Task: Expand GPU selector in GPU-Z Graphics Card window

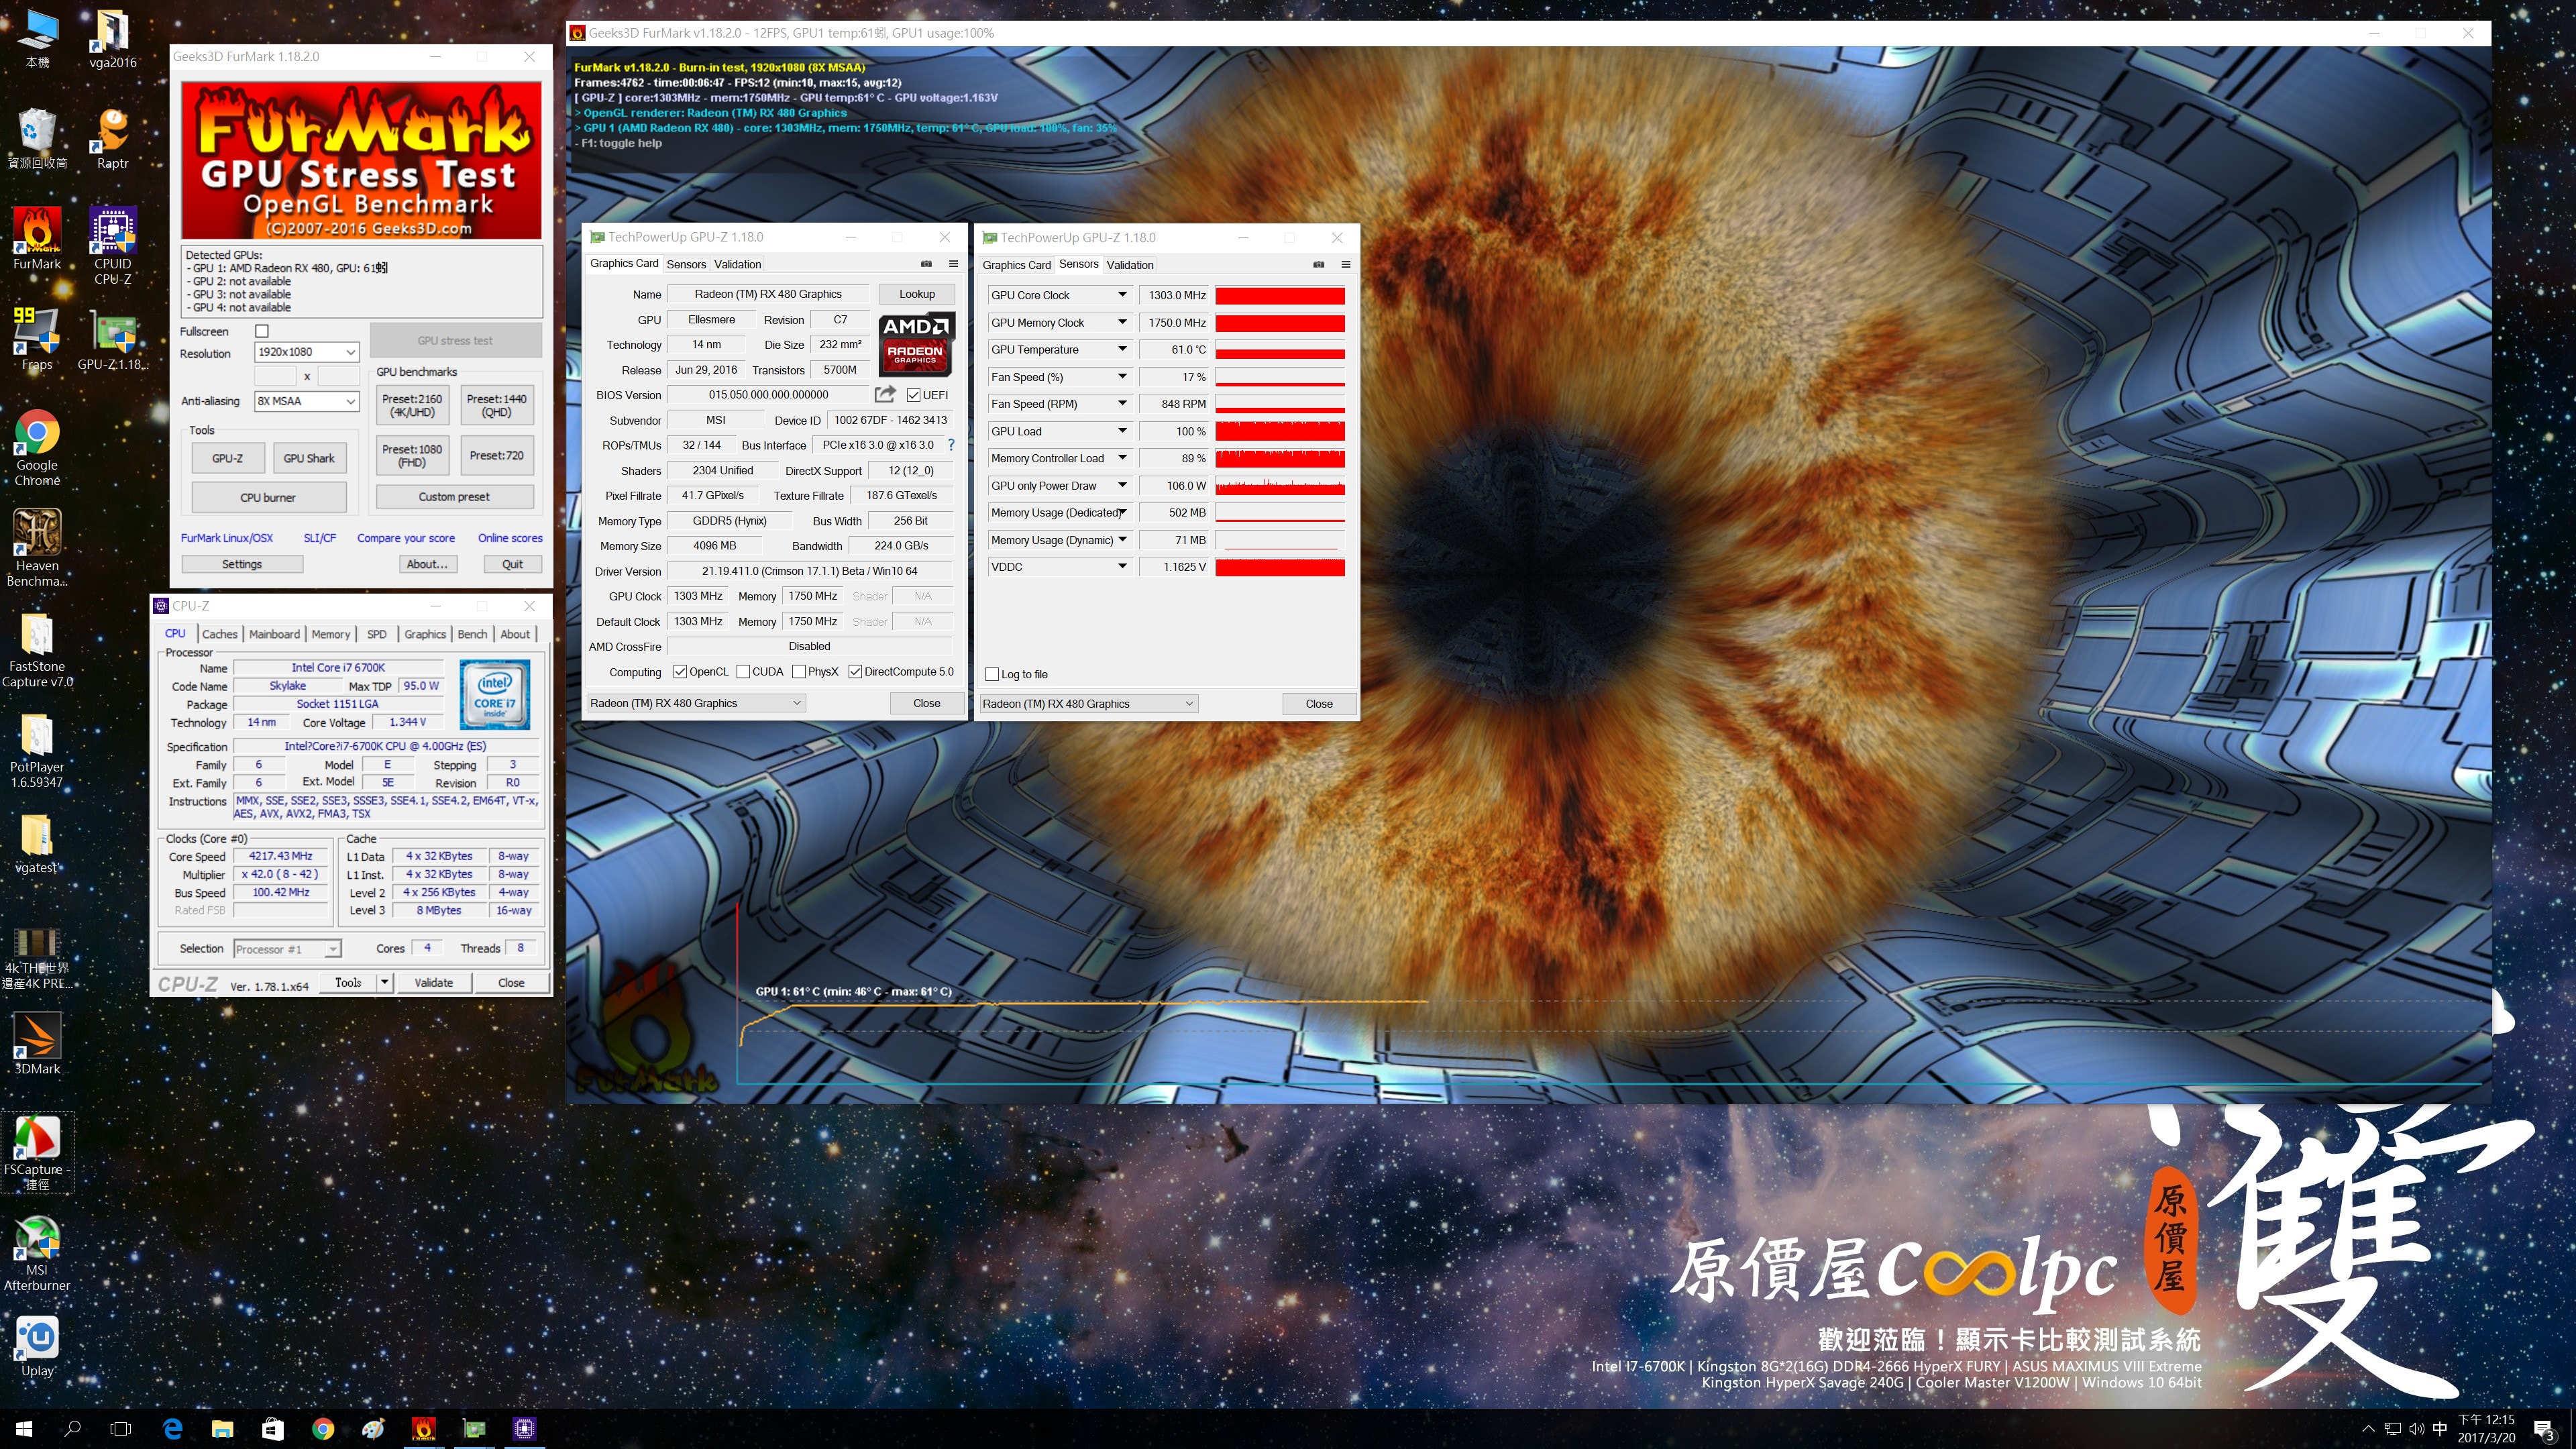Action: pos(696,703)
